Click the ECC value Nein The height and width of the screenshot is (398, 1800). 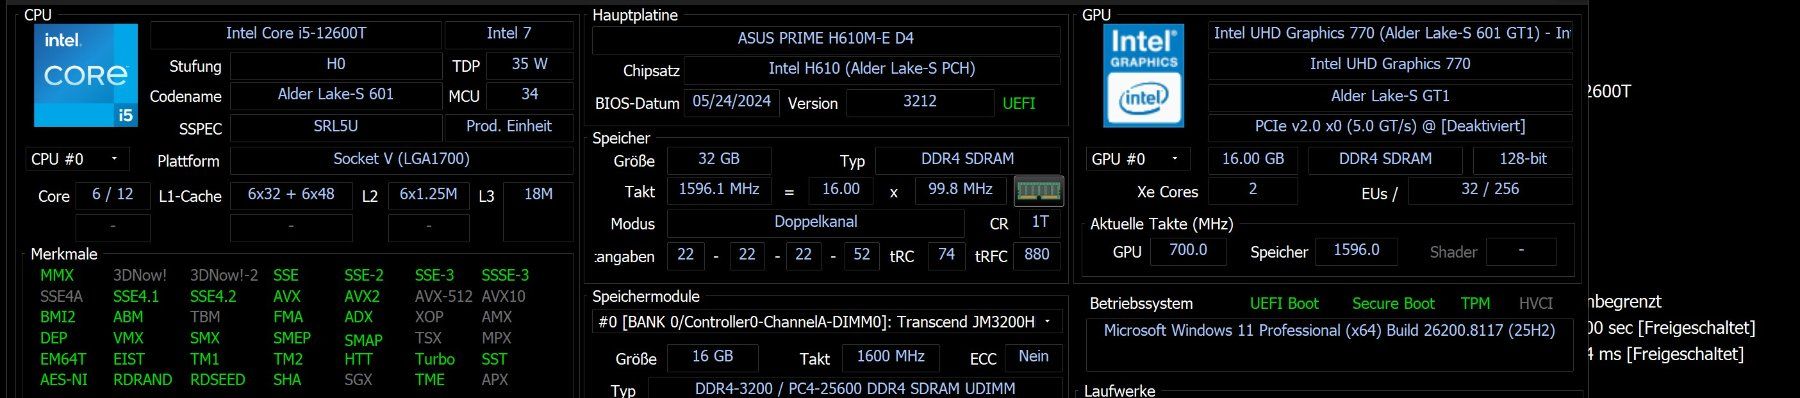[1034, 357]
